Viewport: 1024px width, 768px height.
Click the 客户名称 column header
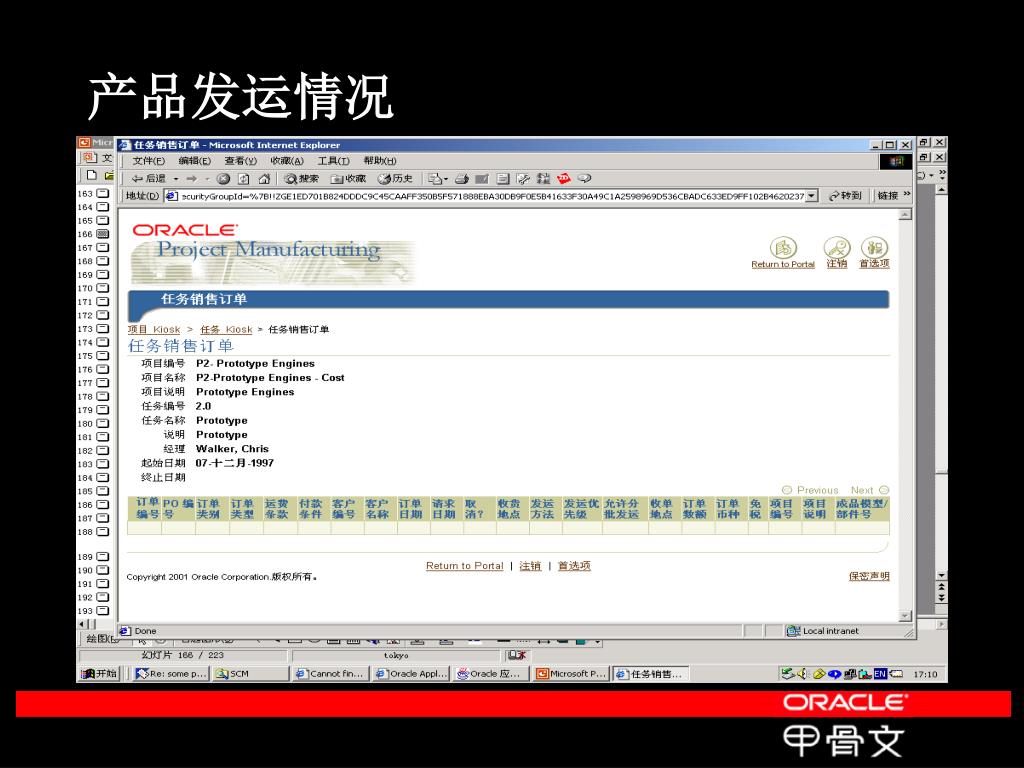click(x=377, y=509)
